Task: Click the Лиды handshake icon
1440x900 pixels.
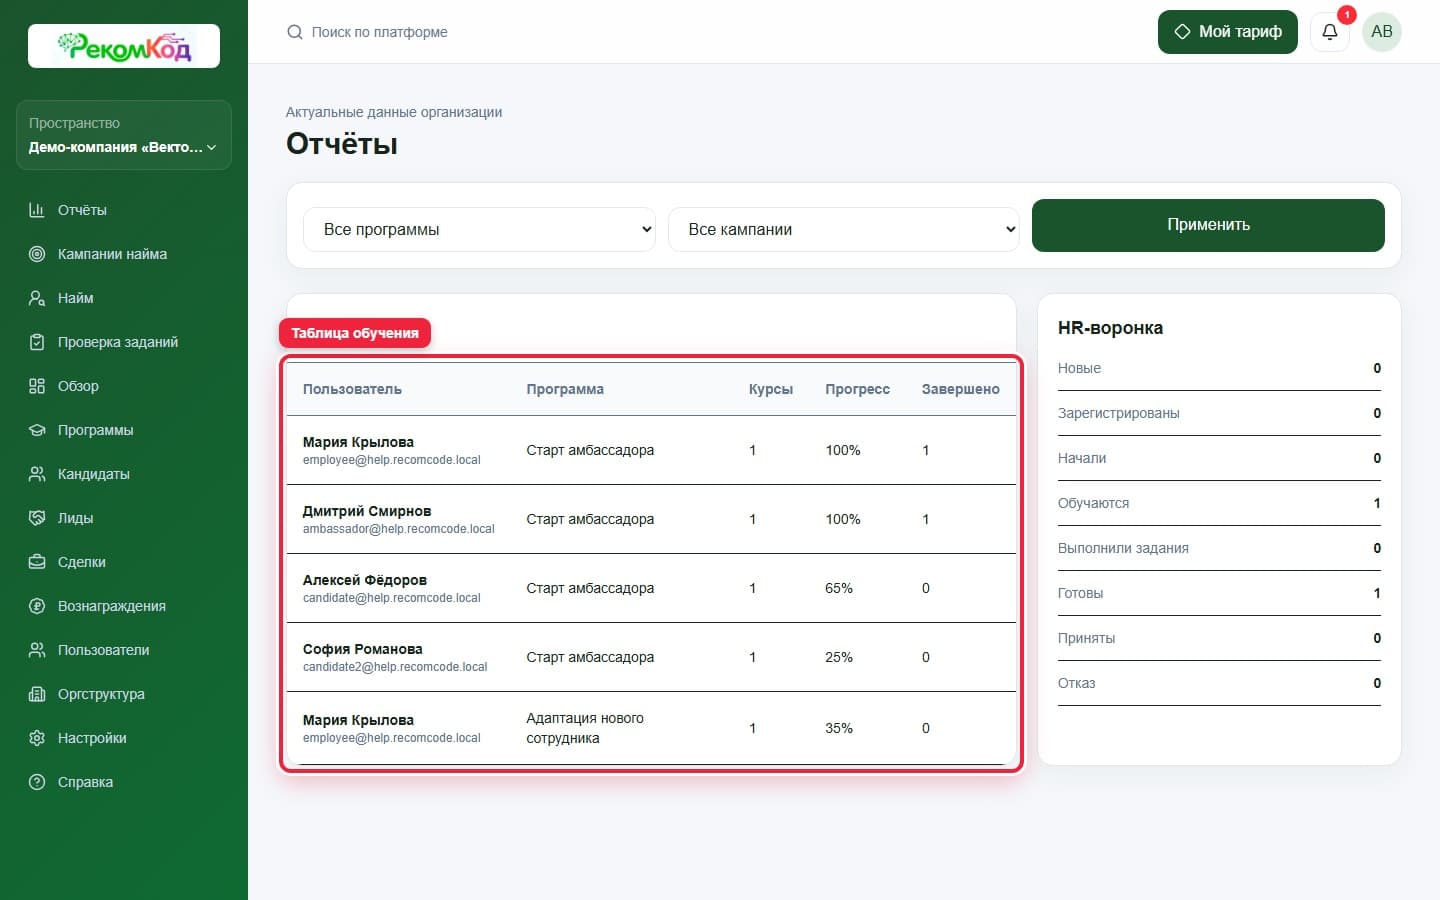Action: 37,518
